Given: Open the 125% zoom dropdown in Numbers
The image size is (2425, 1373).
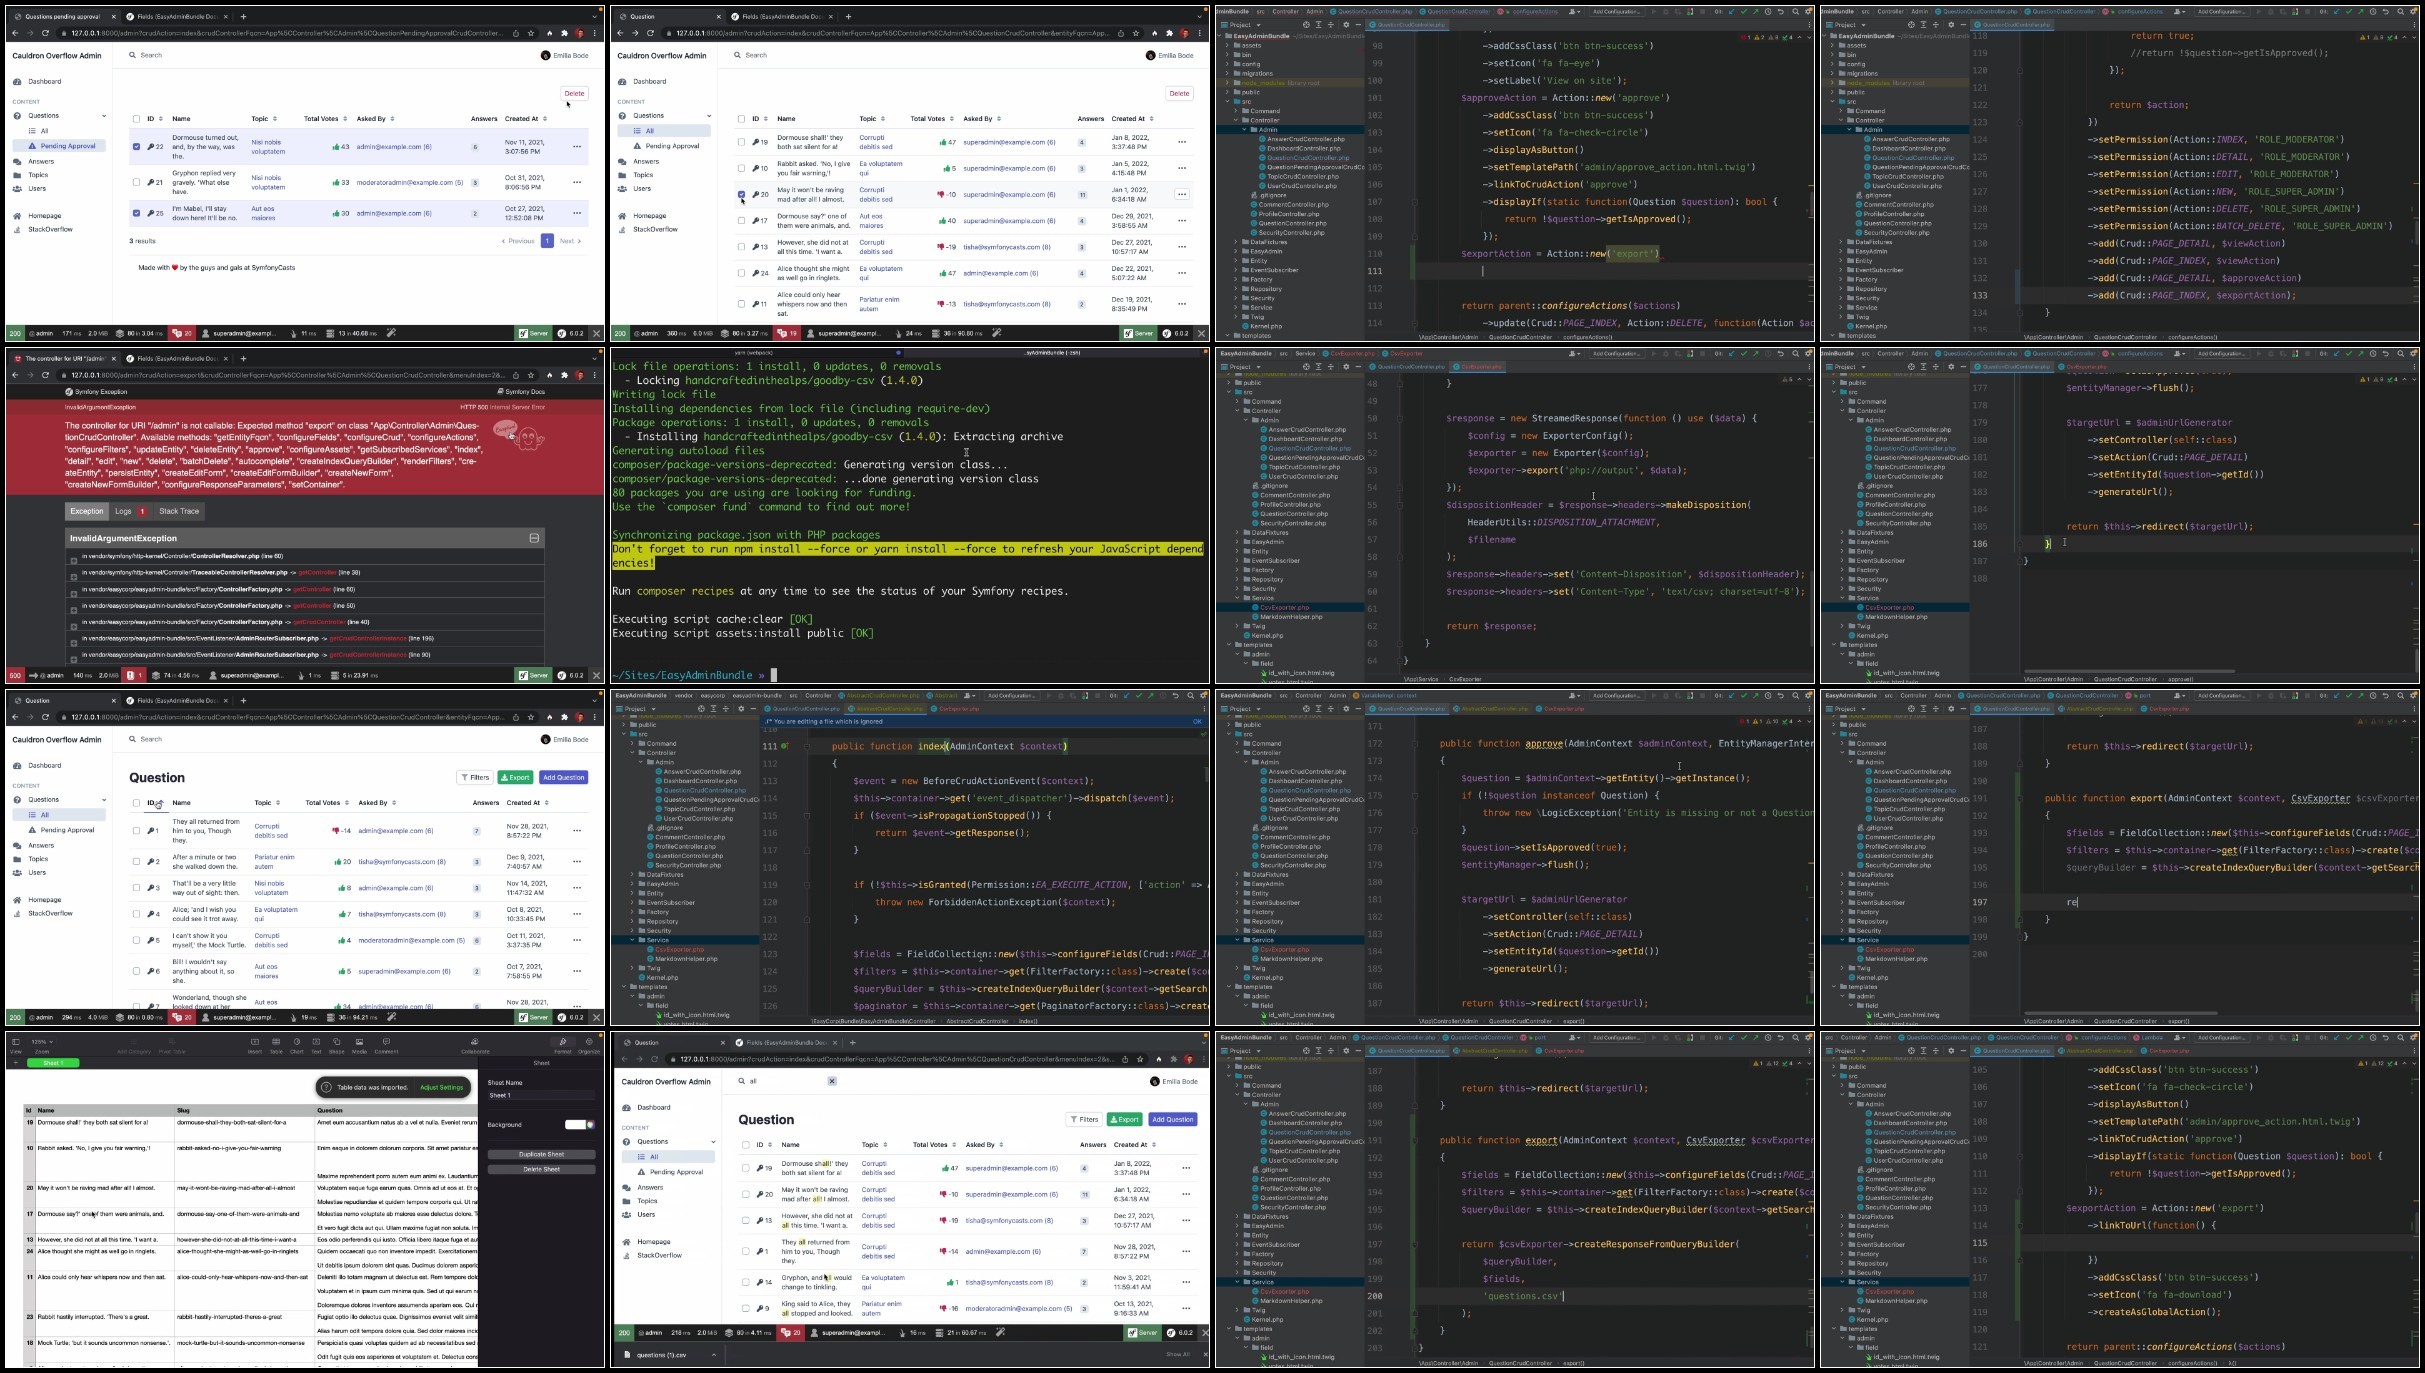Looking at the screenshot, I should pyautogui.click(x=42, y=1042).
